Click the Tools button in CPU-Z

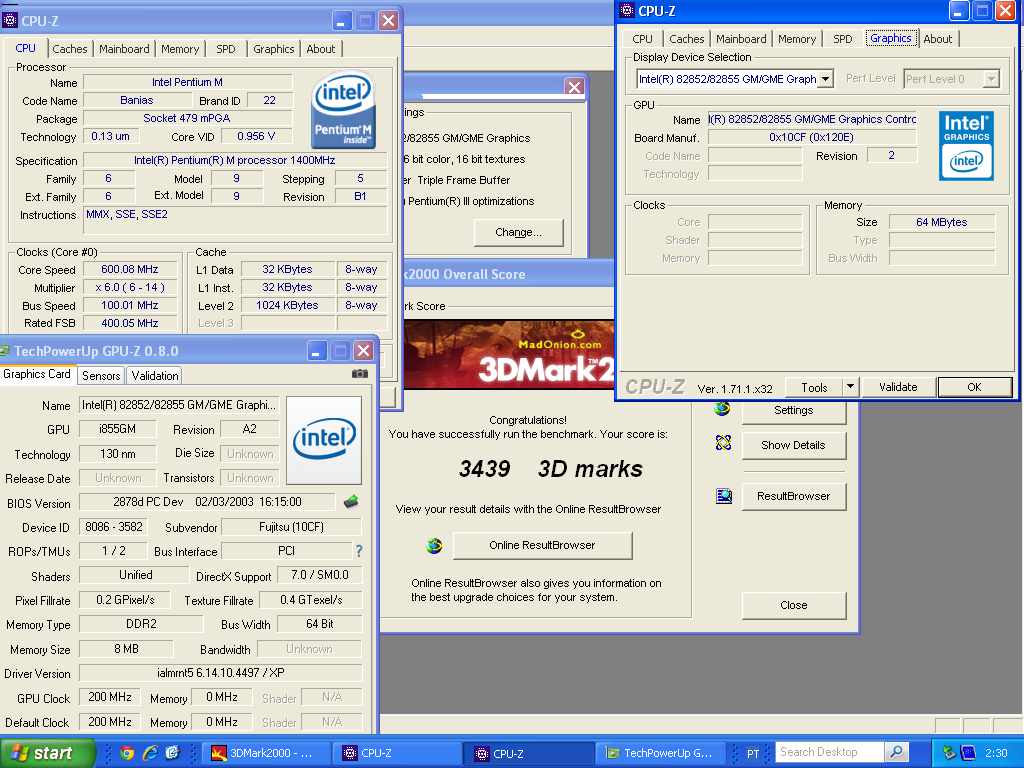(x=814, y=388)
